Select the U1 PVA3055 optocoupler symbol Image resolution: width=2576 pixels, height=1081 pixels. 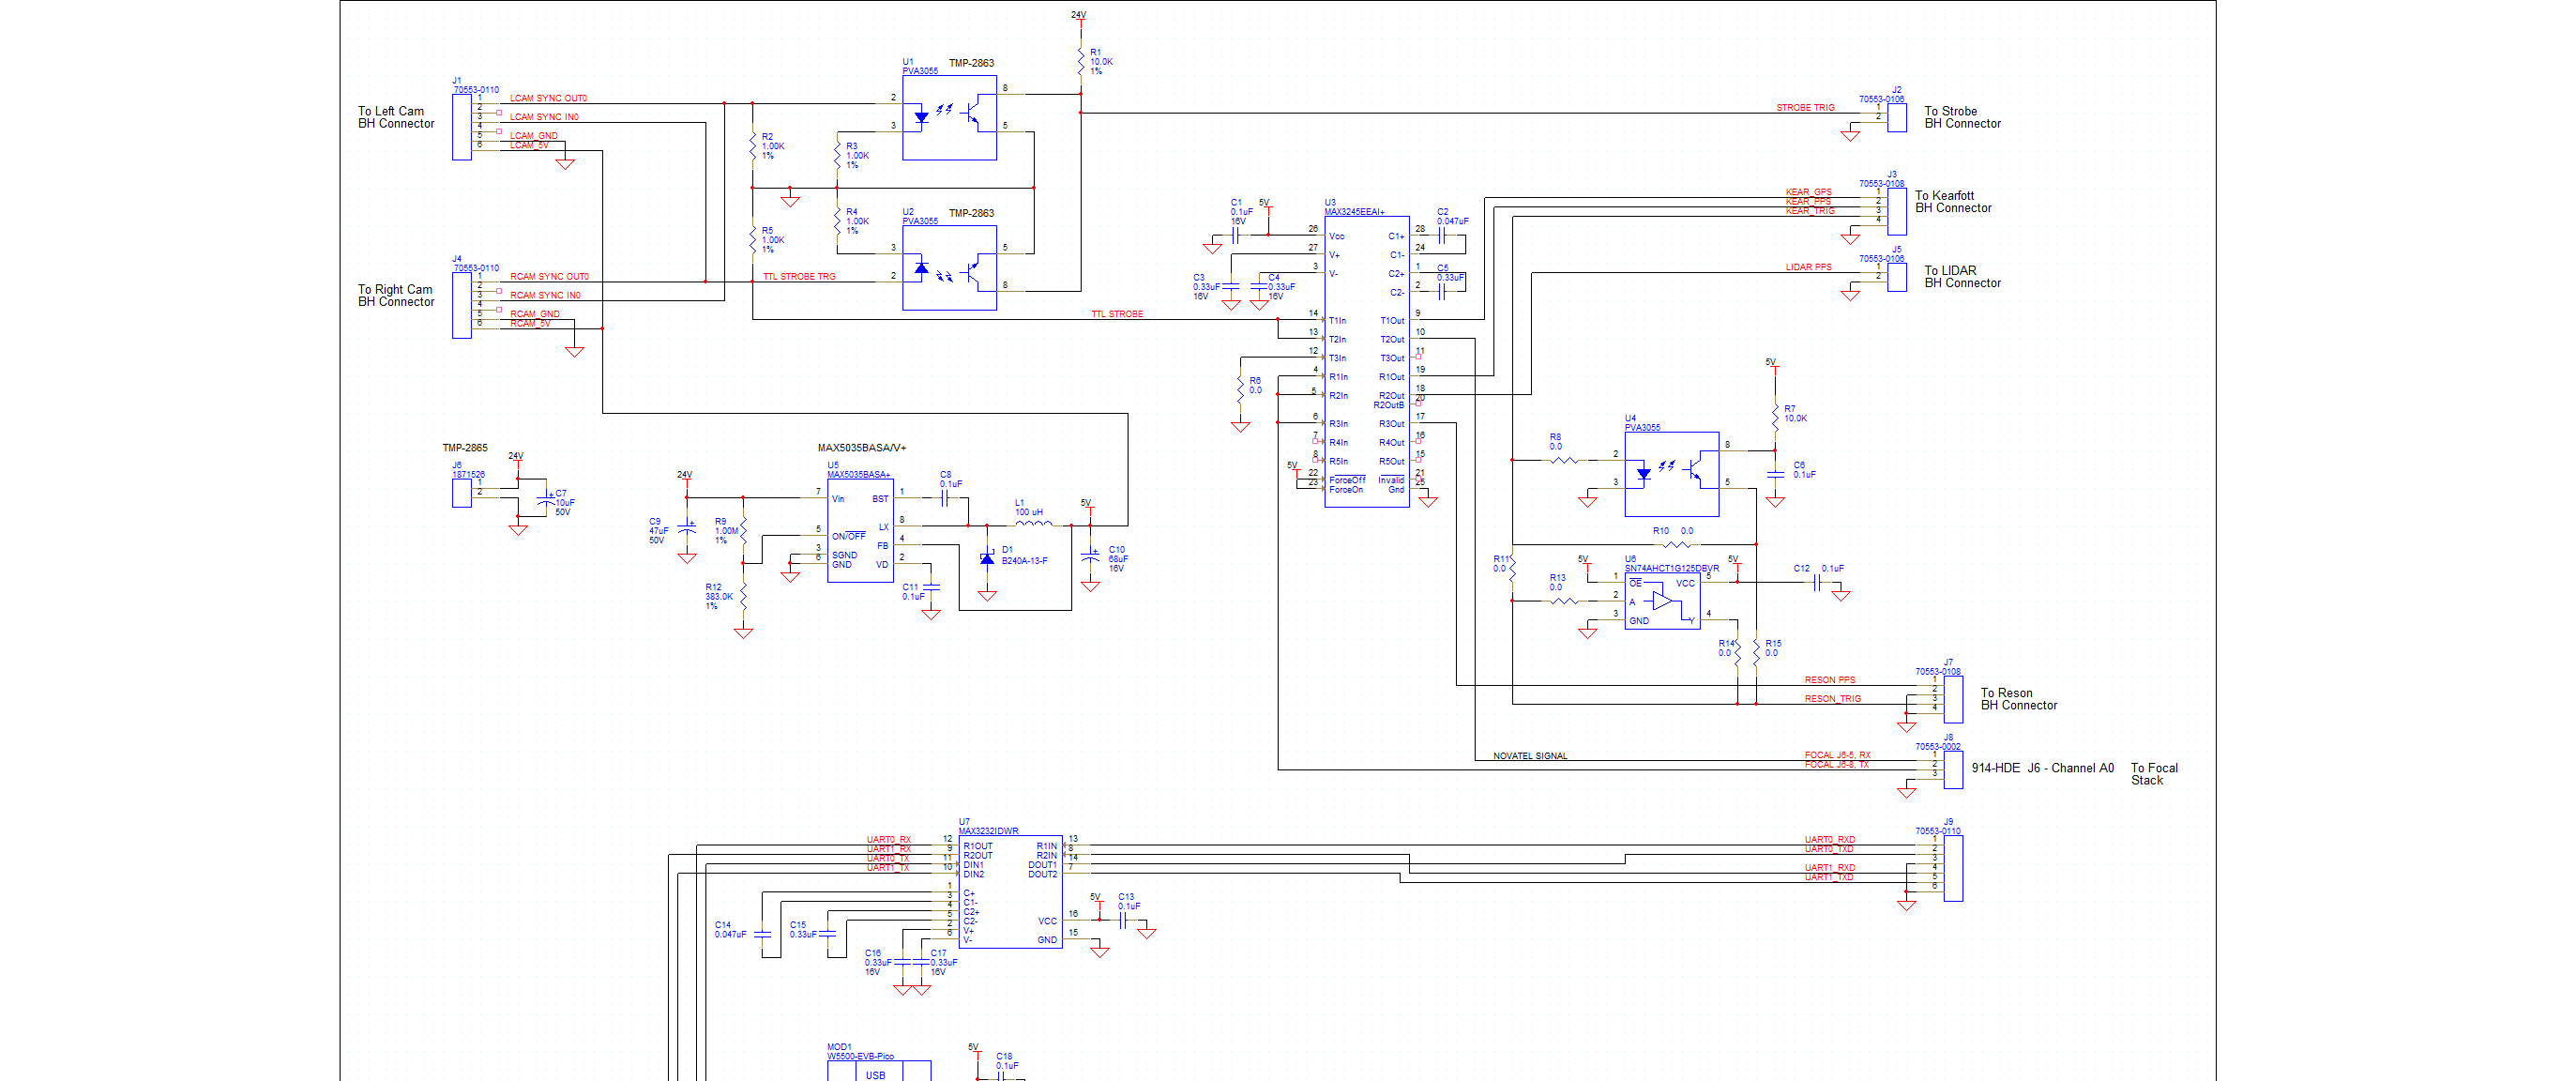[949, 118]
